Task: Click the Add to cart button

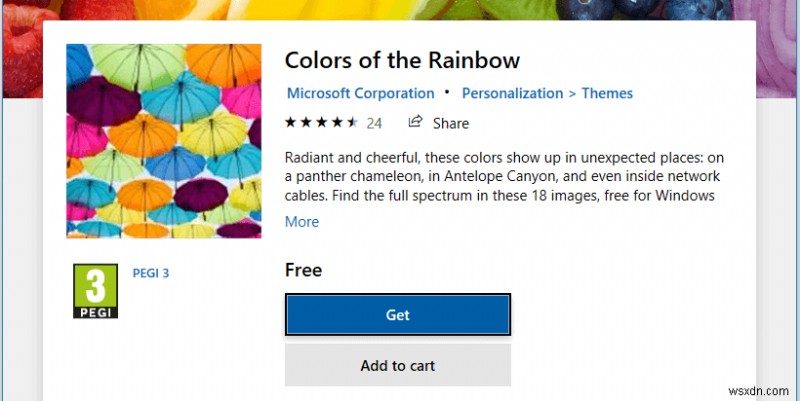Action: 397,366
